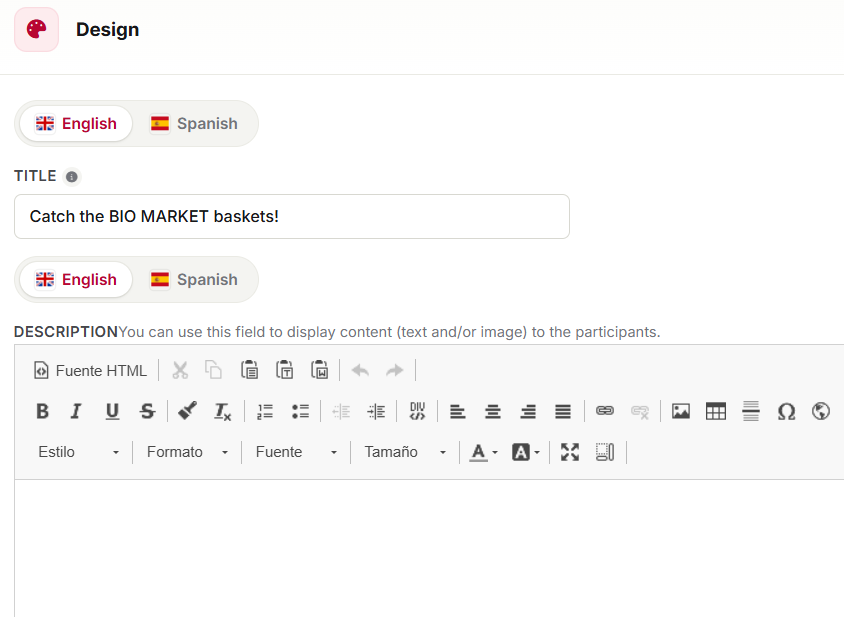Click the Special Character omega icon
844x617 pixels.
786,412
